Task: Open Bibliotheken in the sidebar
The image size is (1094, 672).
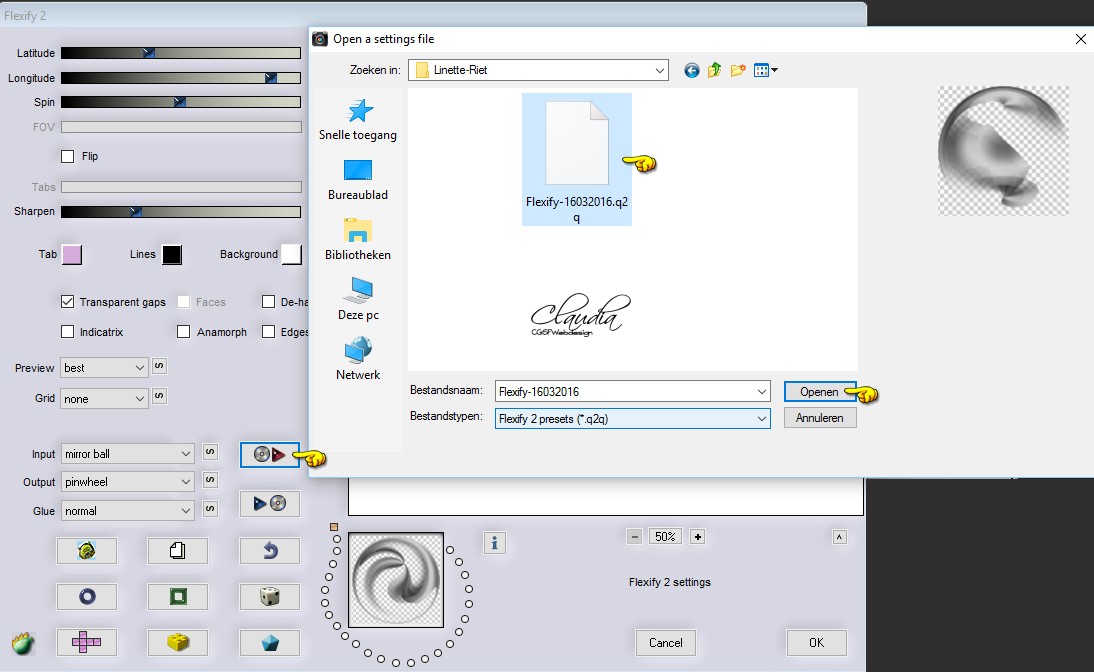Action: [358, 240]
